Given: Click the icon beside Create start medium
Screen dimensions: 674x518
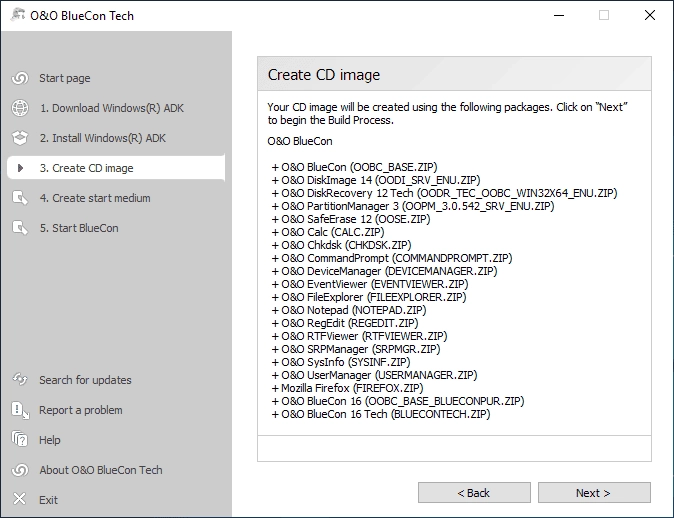Looking at the screenshot, I should pyautogui.click(x=20, y=198).
